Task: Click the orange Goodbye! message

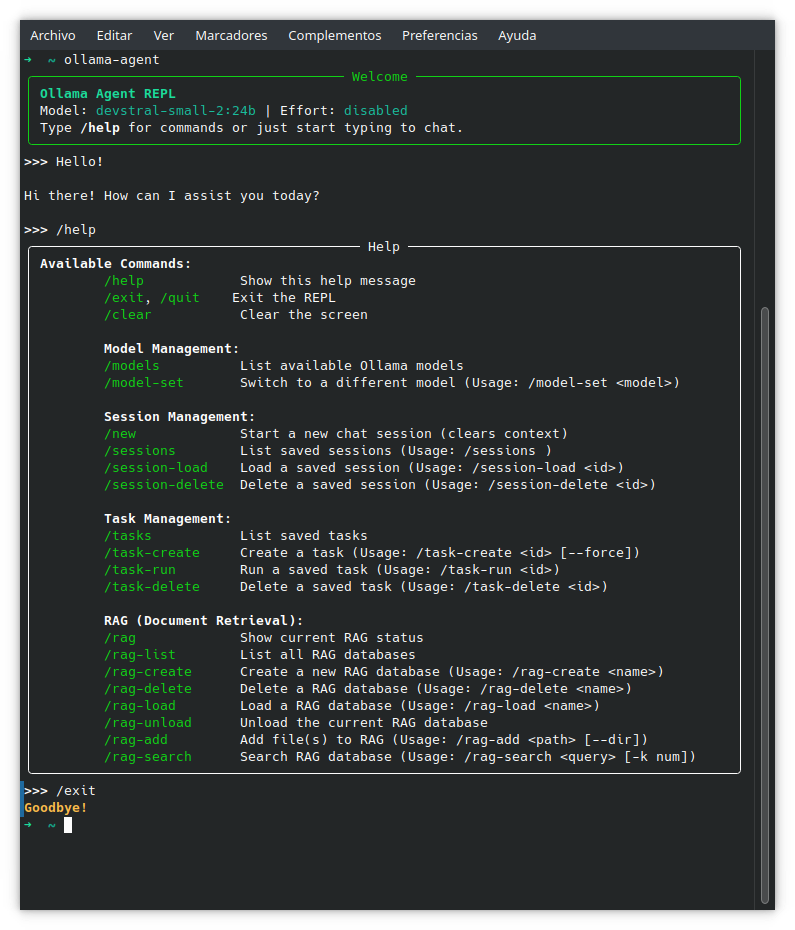Action: [56, 807]
